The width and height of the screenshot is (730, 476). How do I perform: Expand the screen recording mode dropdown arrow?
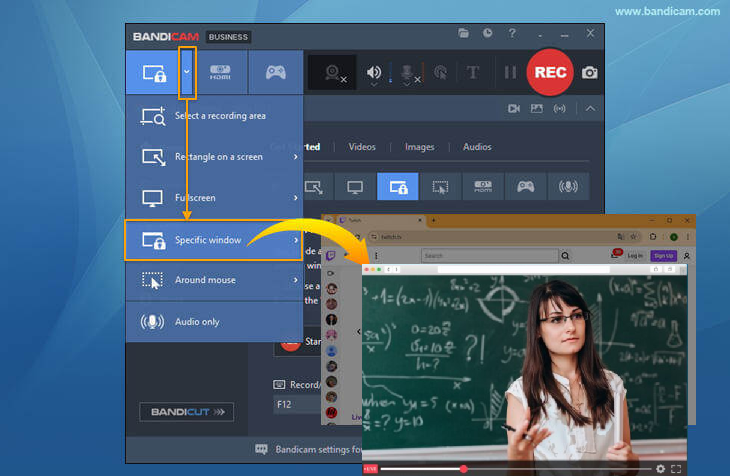(187, 72)
